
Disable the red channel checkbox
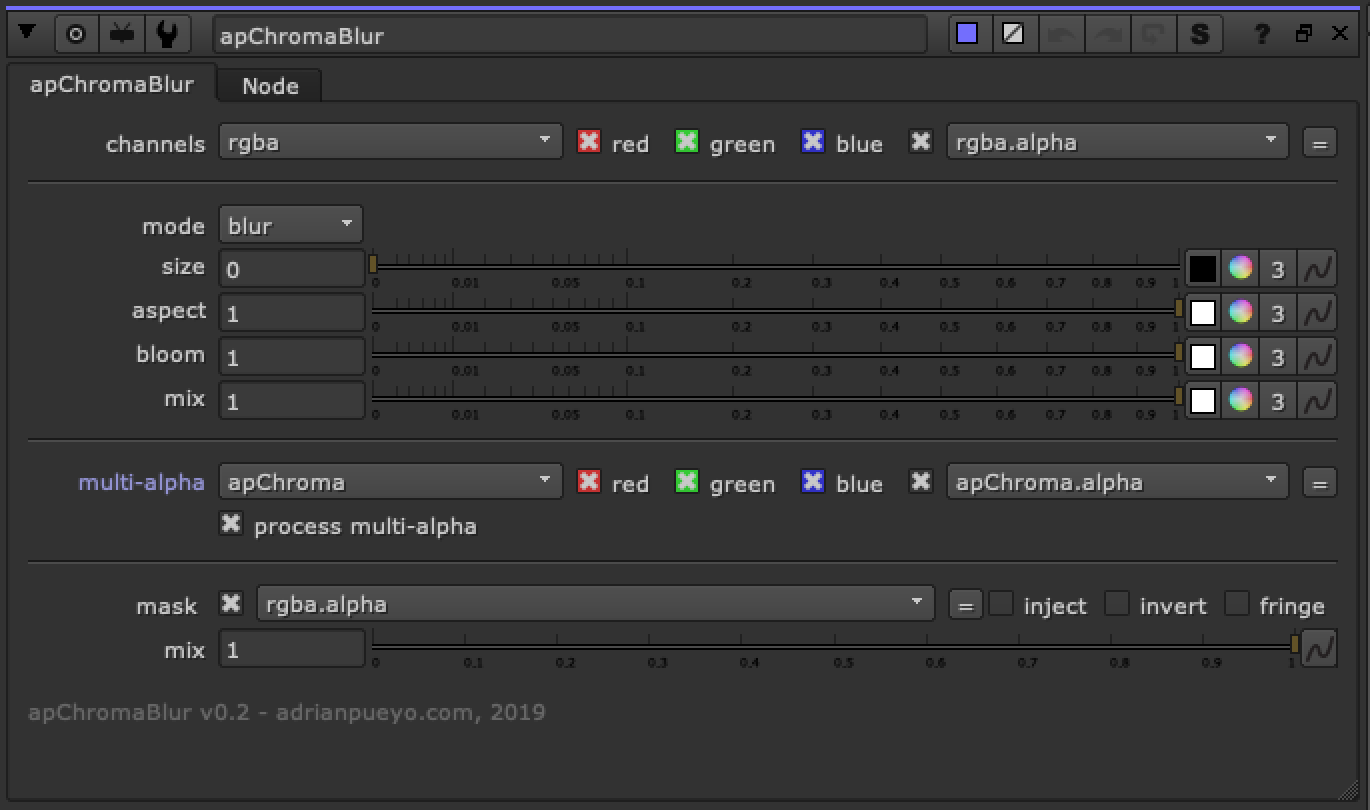click(589, 143)
